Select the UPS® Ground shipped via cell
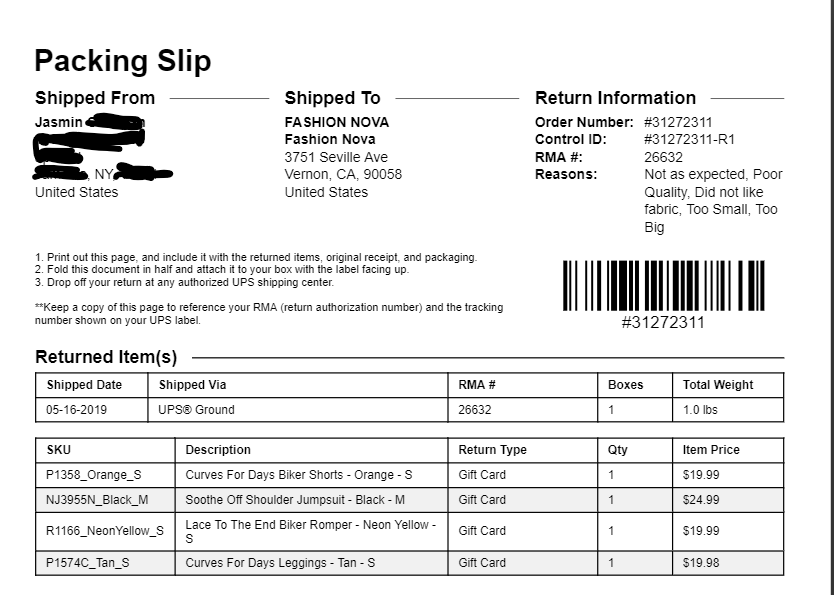The width and height of the screenshot is (834, 595). [x=298, y=410]
